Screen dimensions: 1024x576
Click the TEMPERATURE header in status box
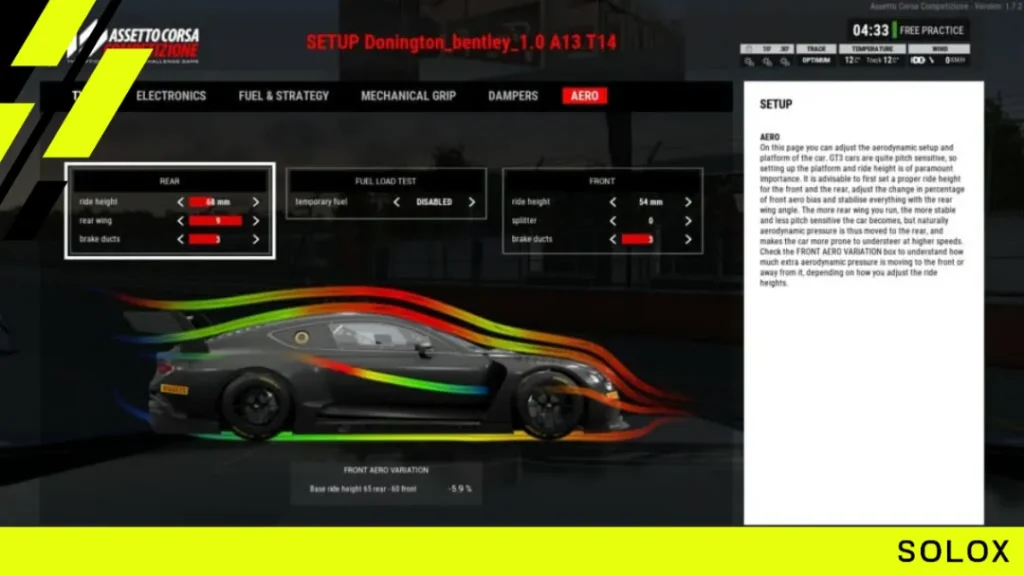[872, 49]
